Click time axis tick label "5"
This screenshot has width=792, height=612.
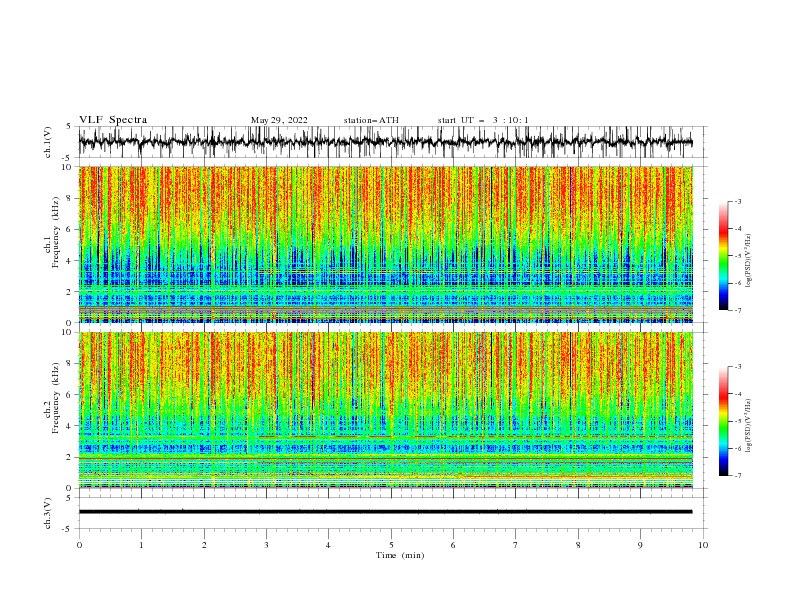coord(391,545)
